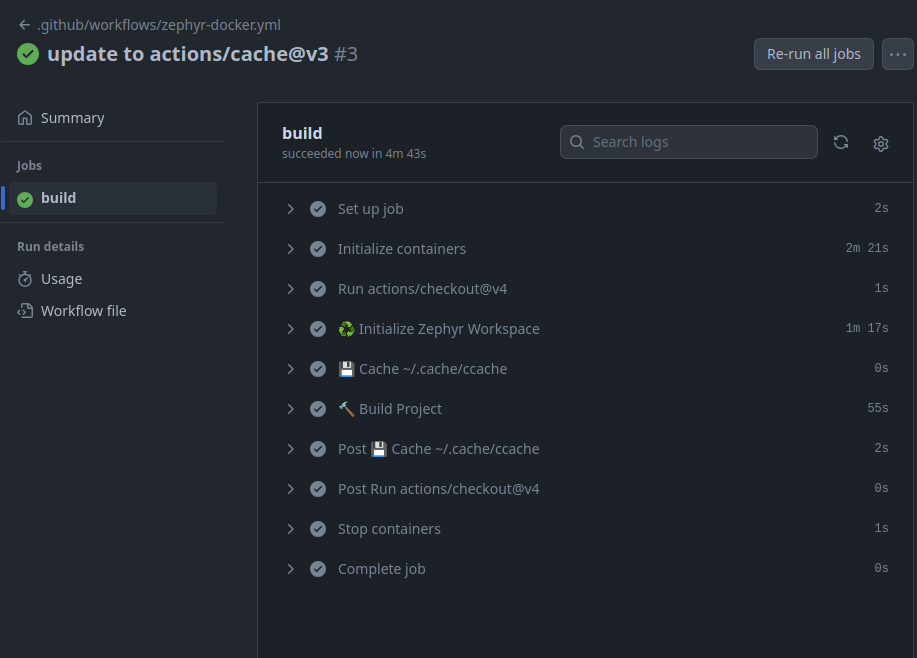
Task: Open the Complete job step row
Action: (381, 569)
